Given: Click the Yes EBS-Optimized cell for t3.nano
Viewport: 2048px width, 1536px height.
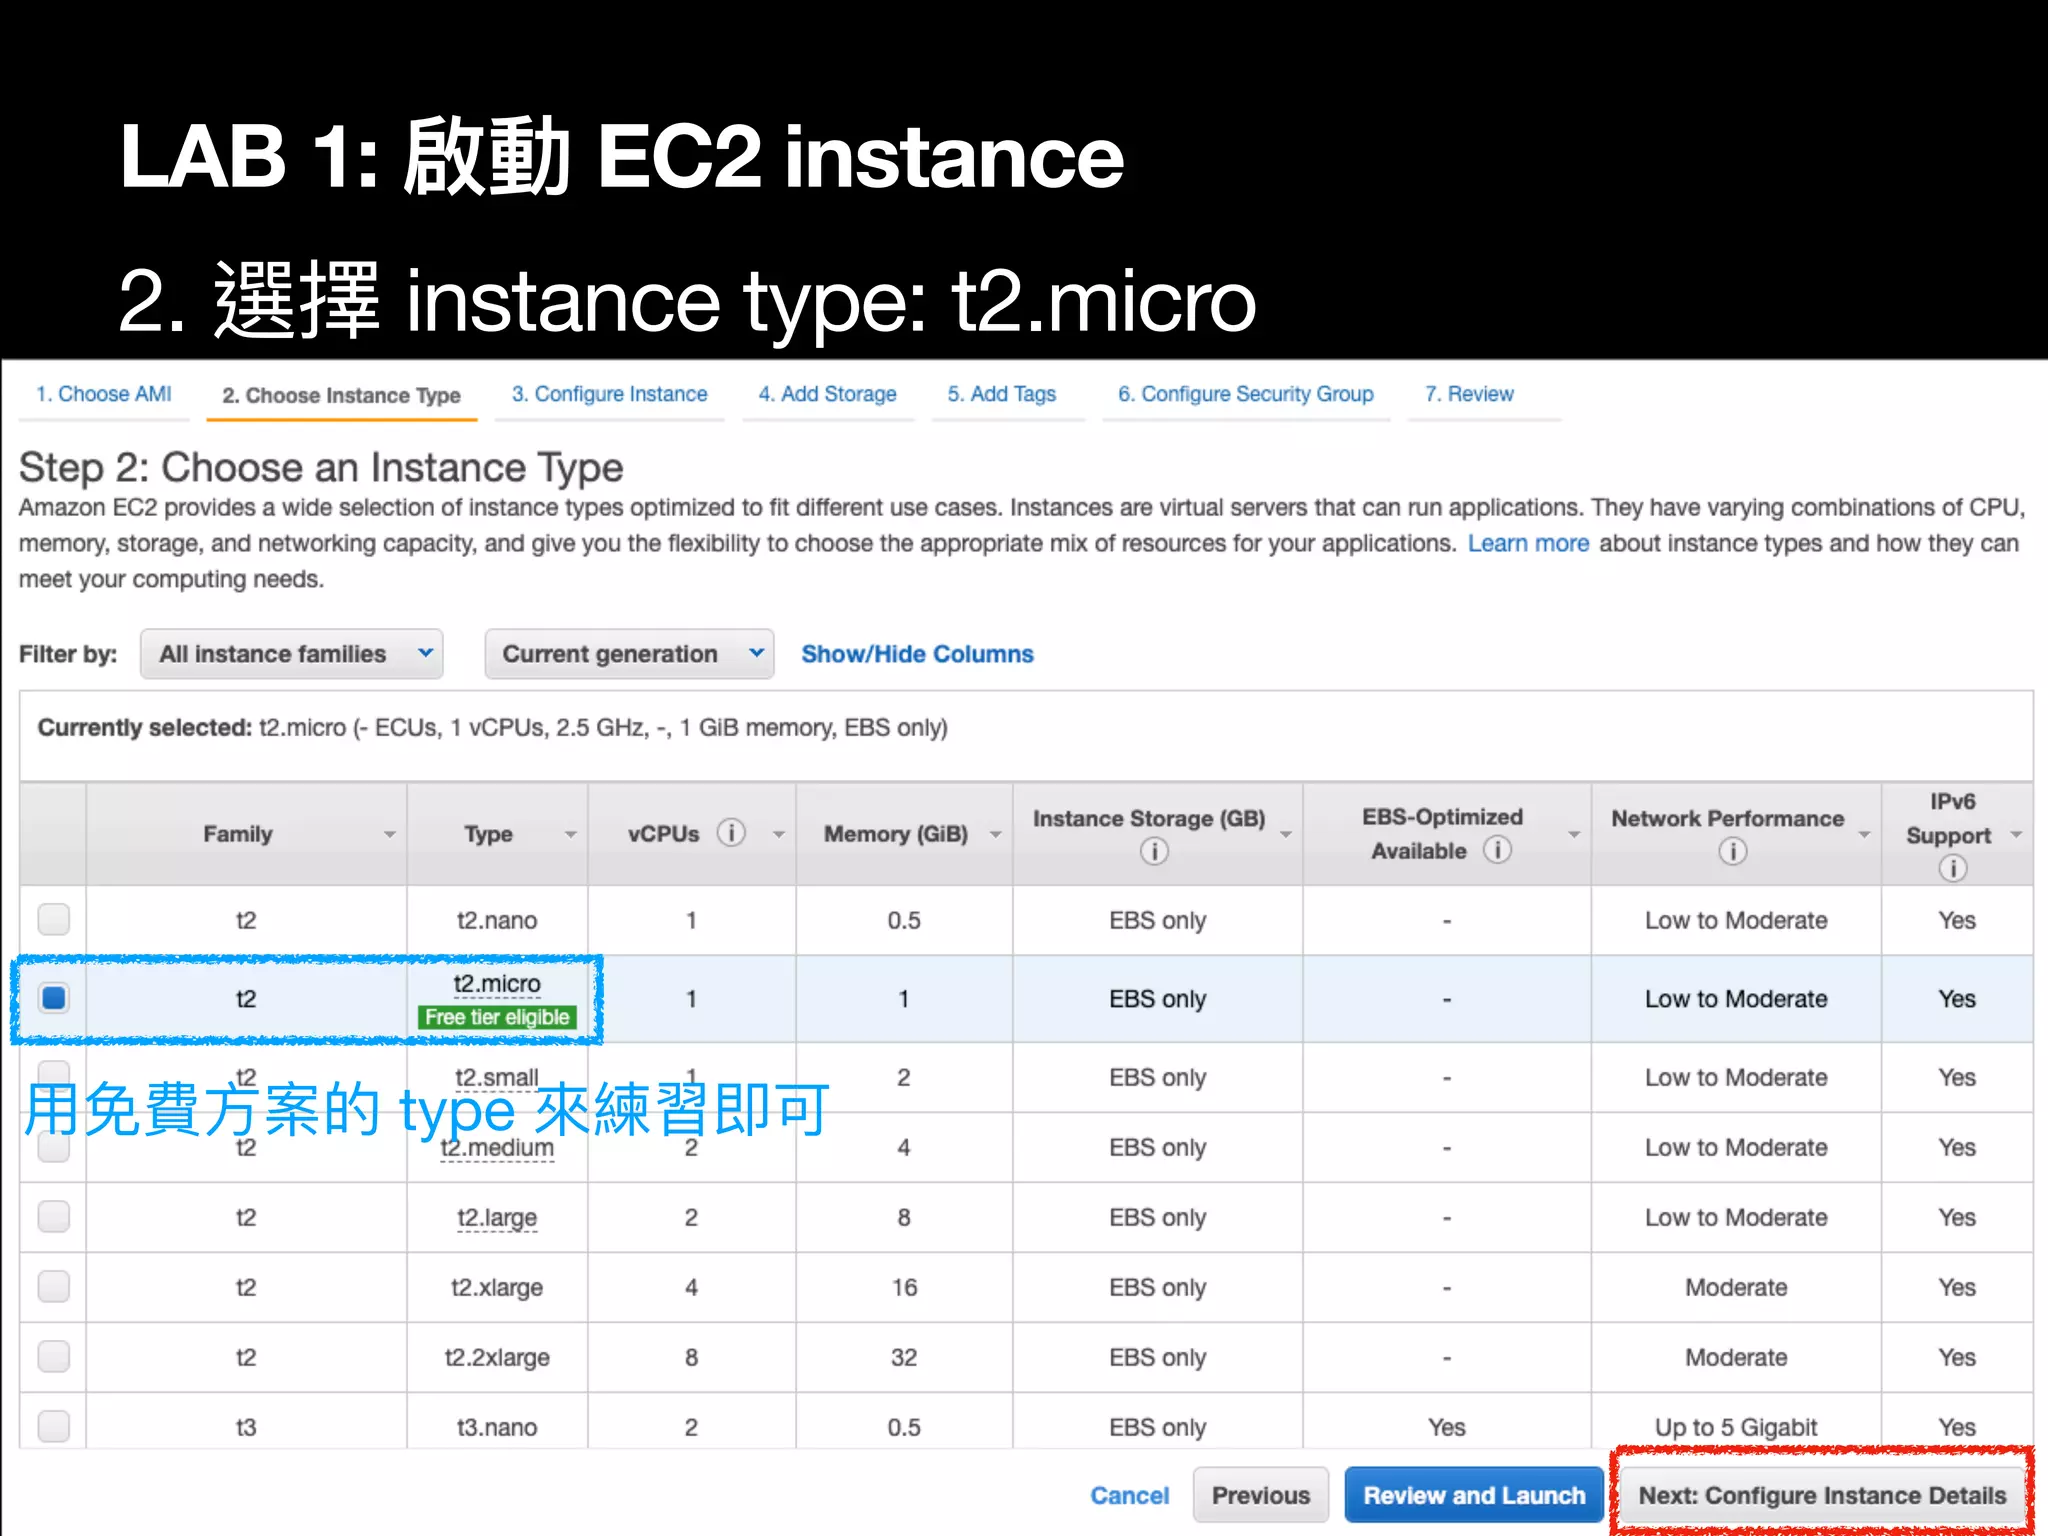Looking at the screenshot, I should tap(1446, 1427).
